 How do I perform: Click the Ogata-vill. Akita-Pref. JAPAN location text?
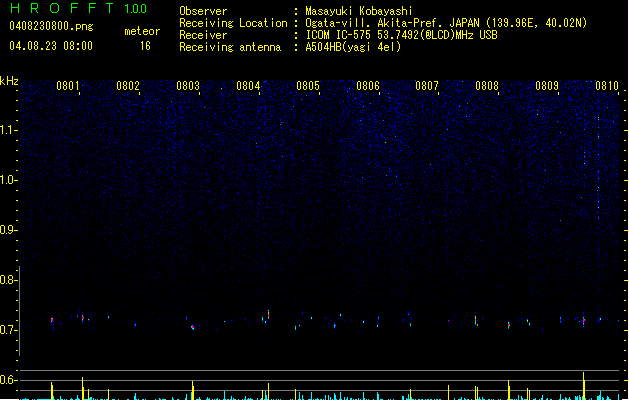pos(446,23)
